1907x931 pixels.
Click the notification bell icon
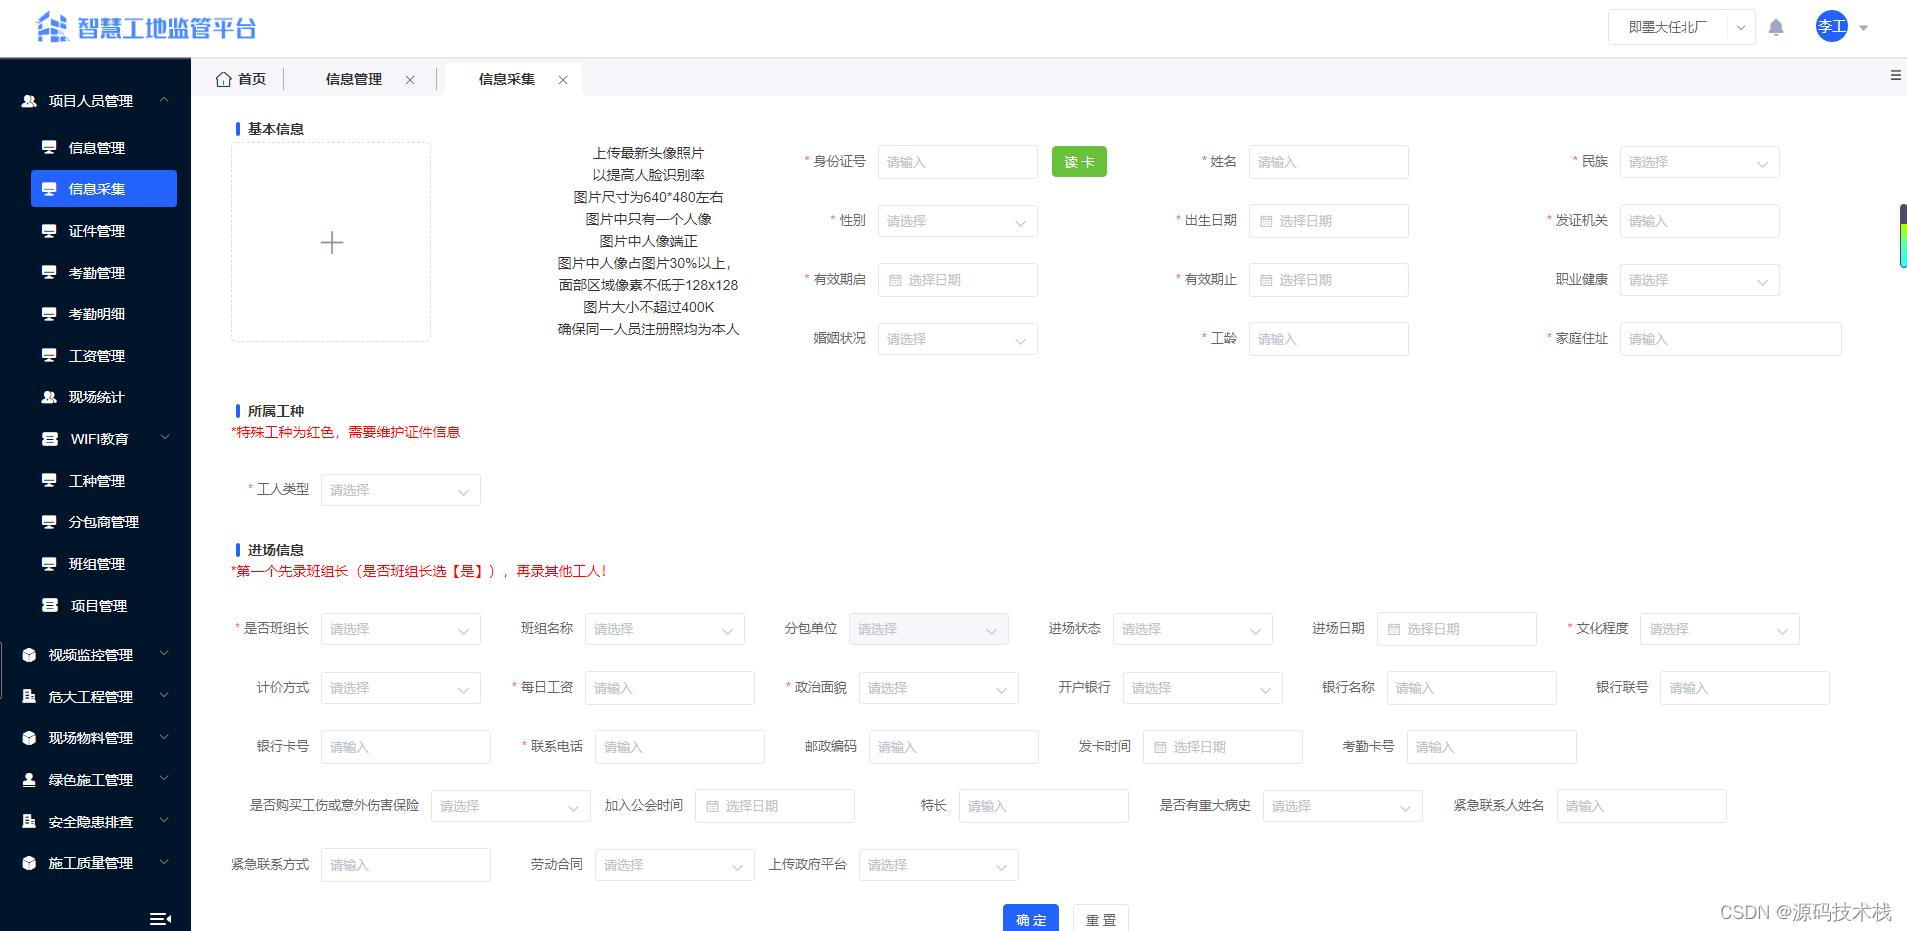click(1776, 27)
